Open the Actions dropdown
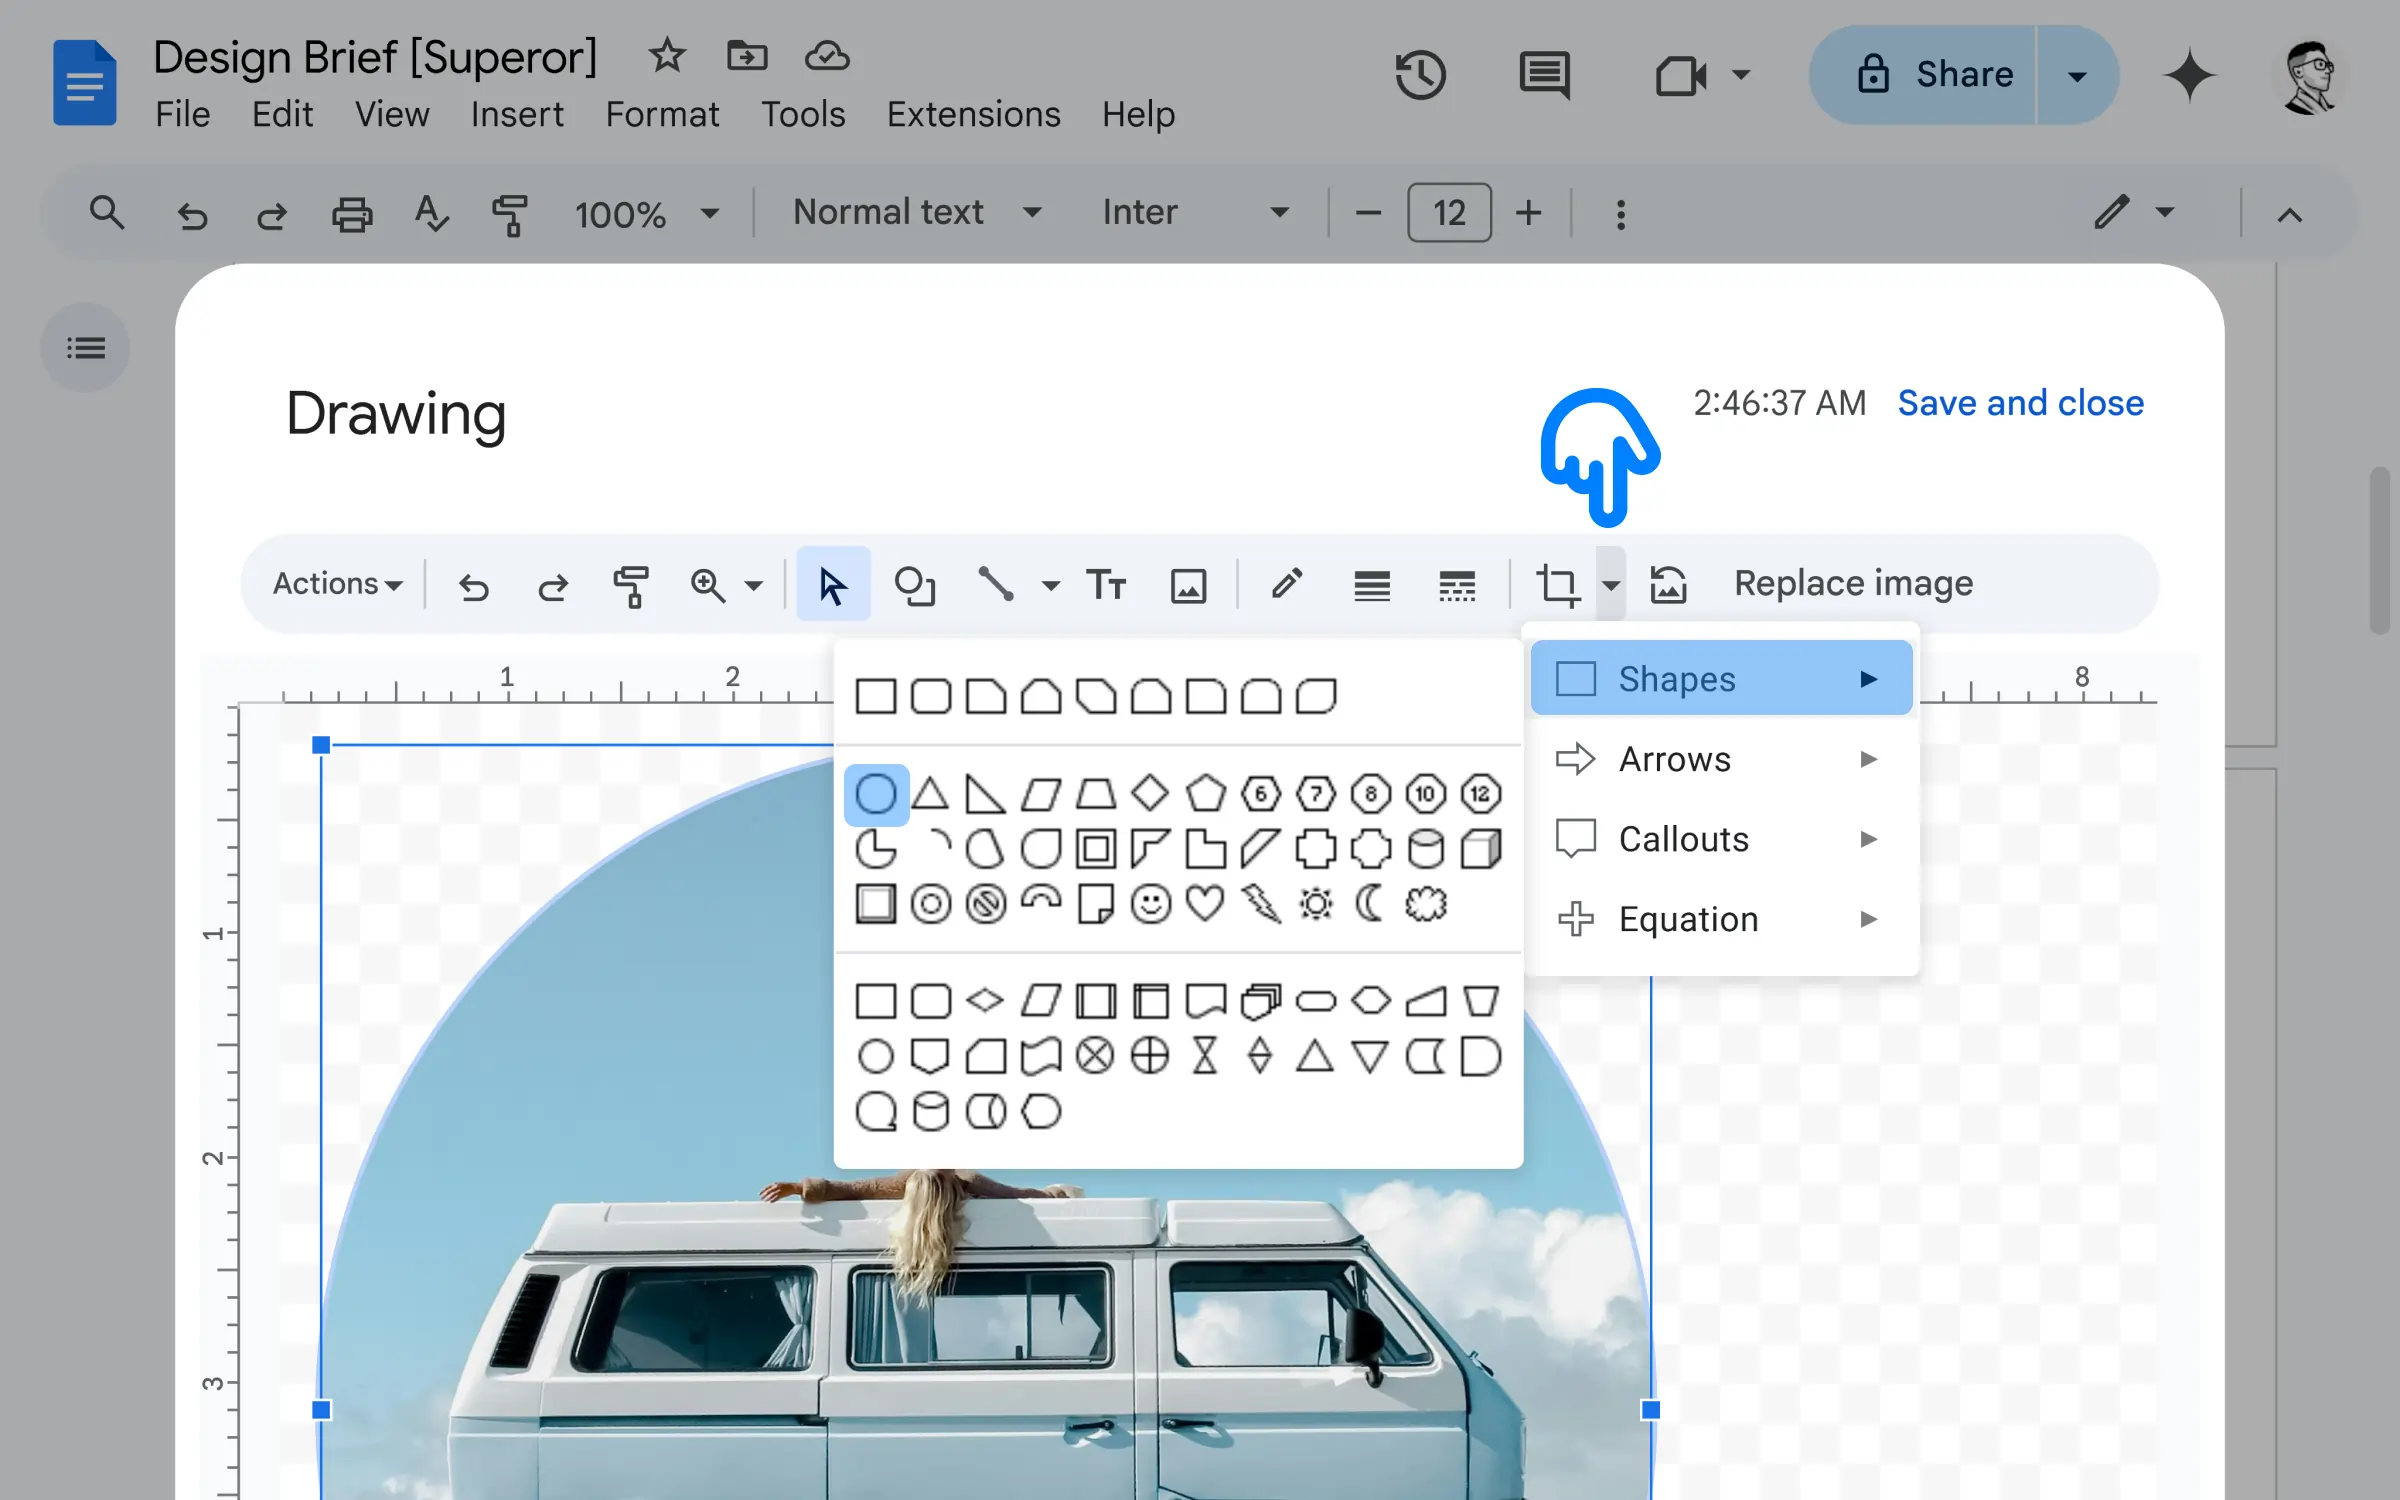The image size is (2400, 1500). tap(337, 584)
